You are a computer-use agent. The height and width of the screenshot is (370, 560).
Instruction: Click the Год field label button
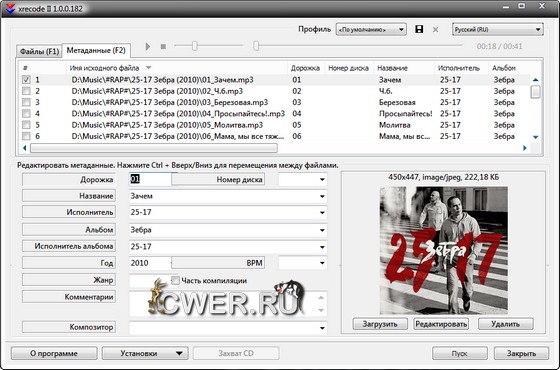coord(69,263)
